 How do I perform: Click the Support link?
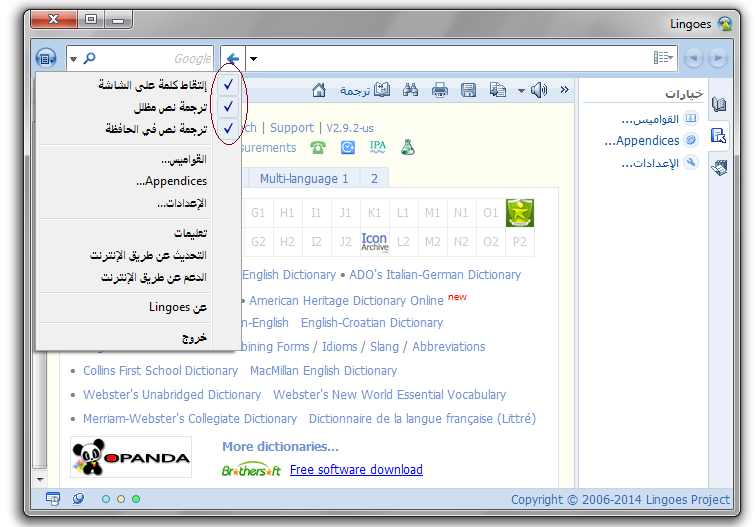pos(292,128)
